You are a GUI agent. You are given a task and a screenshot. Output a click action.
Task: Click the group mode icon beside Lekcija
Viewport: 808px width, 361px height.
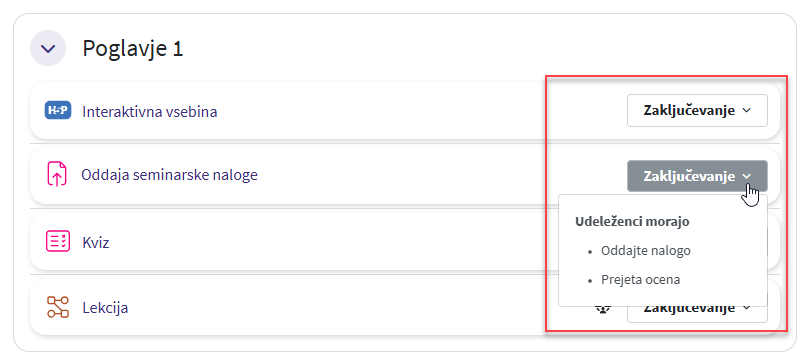pos(603,309)
